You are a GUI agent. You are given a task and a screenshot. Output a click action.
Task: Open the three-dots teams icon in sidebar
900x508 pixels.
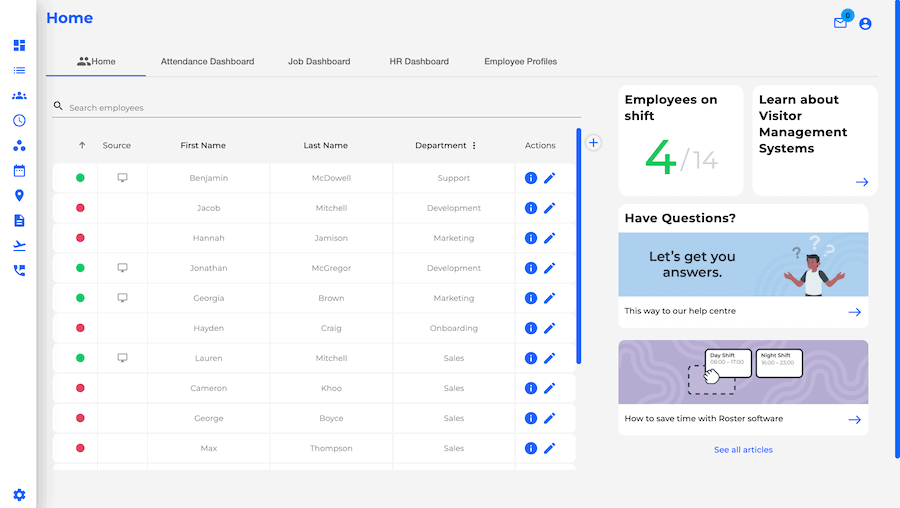[19, 146]
